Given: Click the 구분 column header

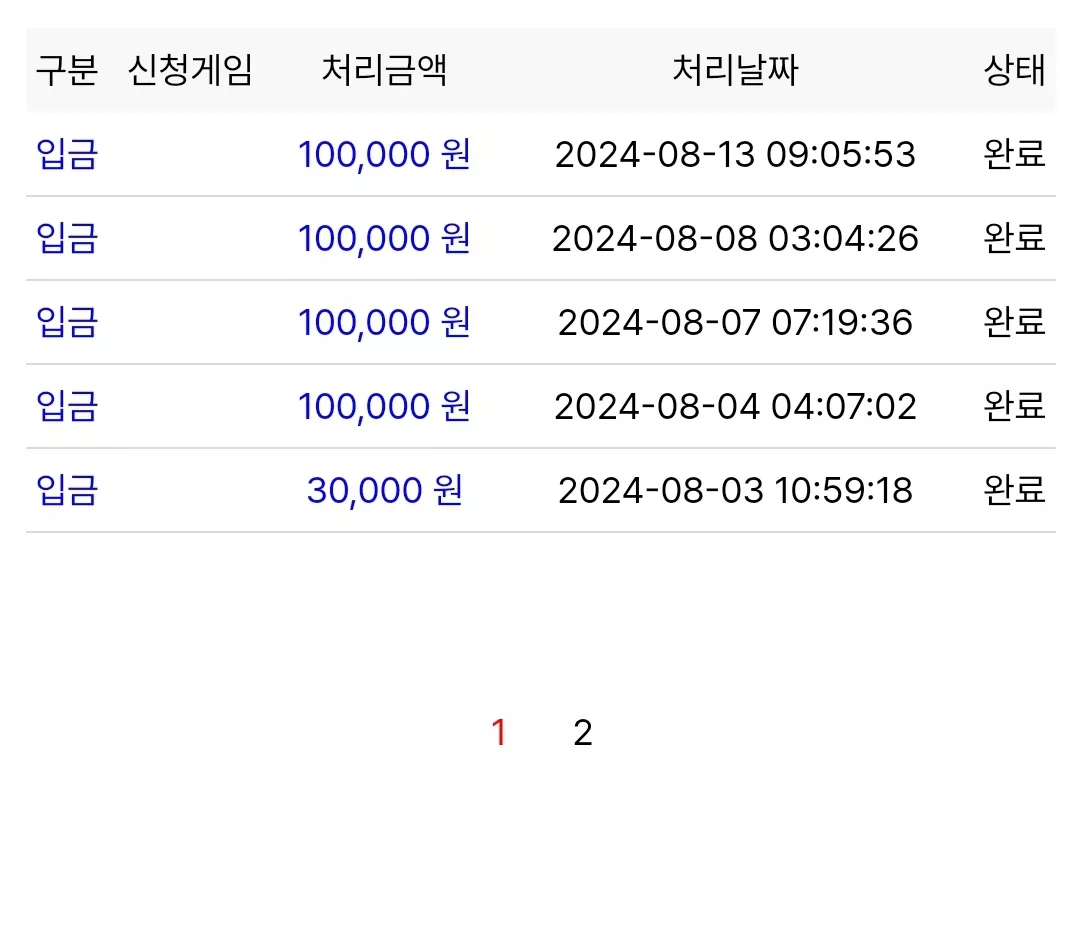Looking at the screenshot, I should 67,70.
